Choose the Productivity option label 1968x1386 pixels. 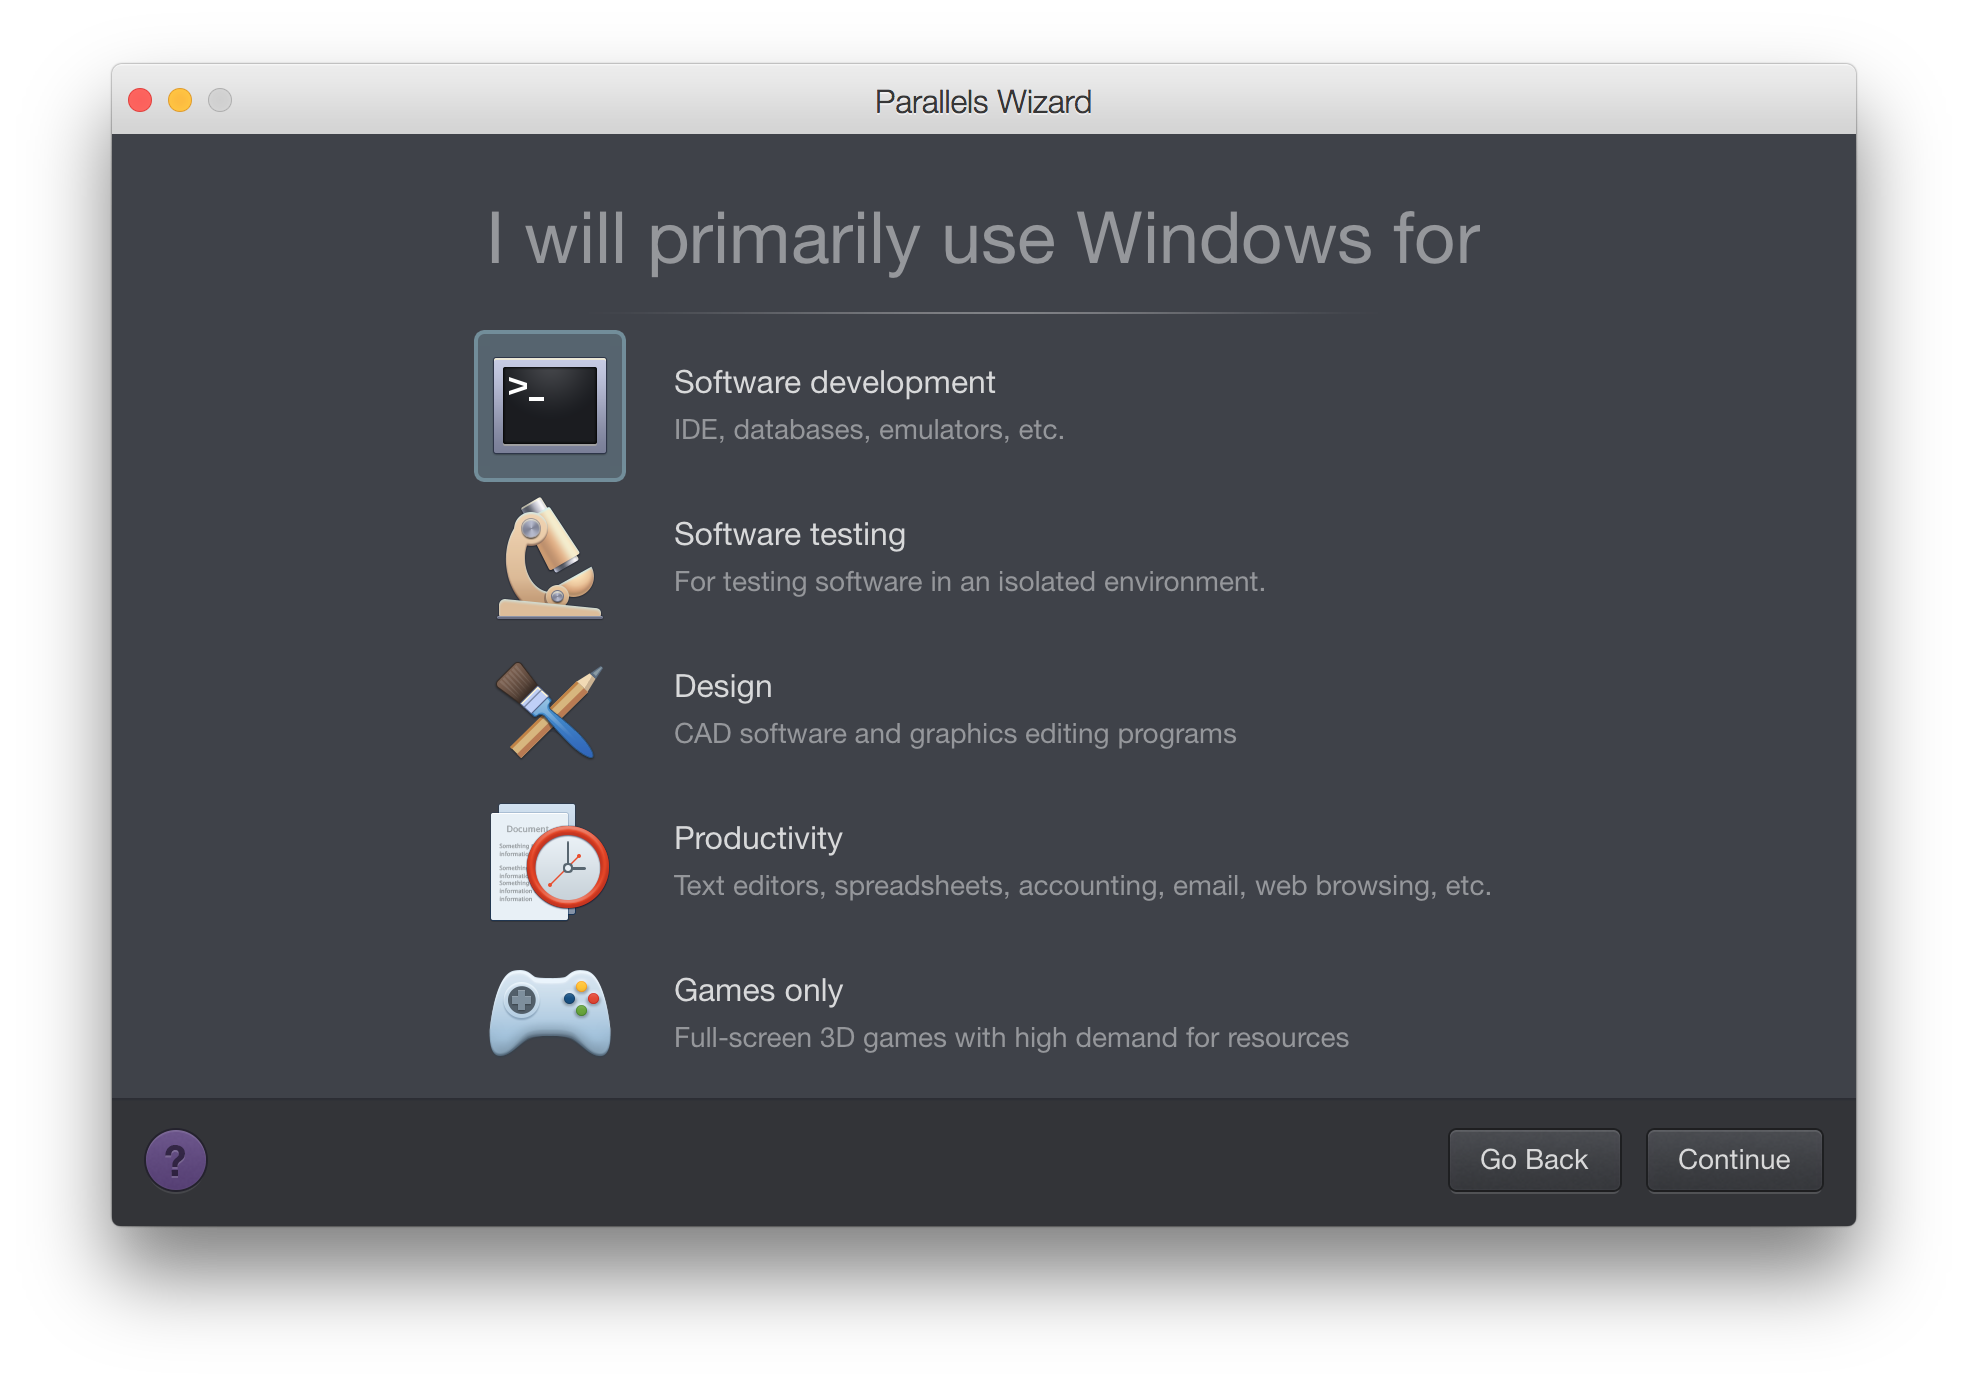tap(758, 838)
